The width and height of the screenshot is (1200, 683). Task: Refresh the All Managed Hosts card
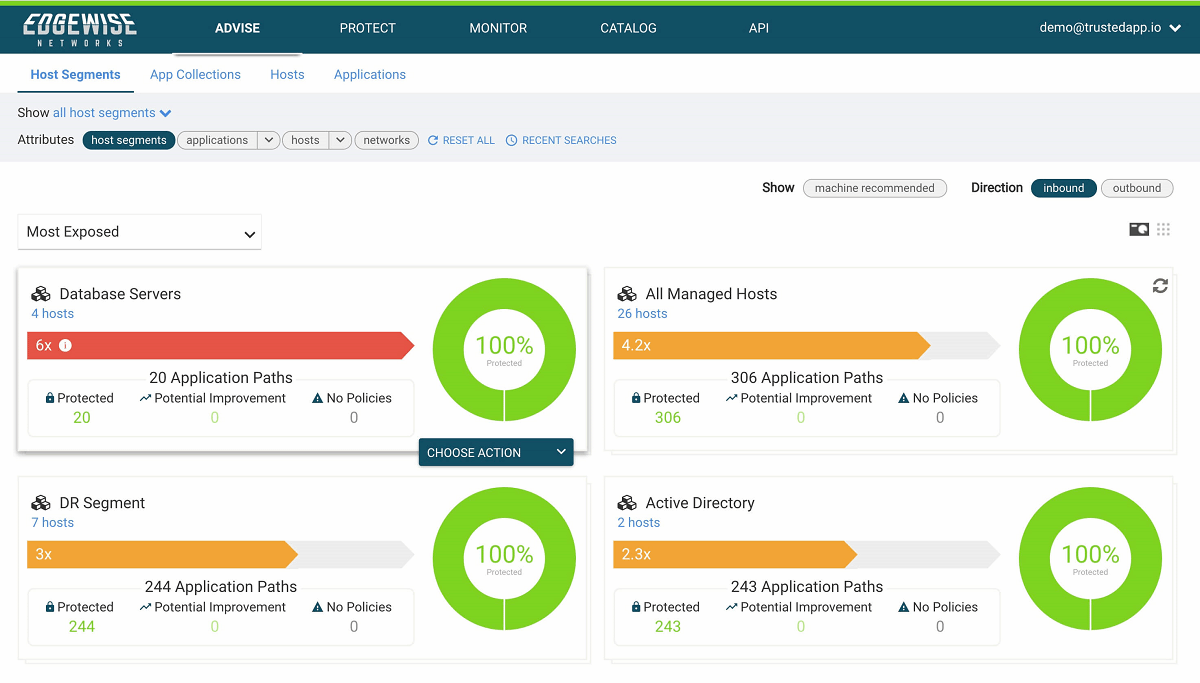click(1159, 285)
